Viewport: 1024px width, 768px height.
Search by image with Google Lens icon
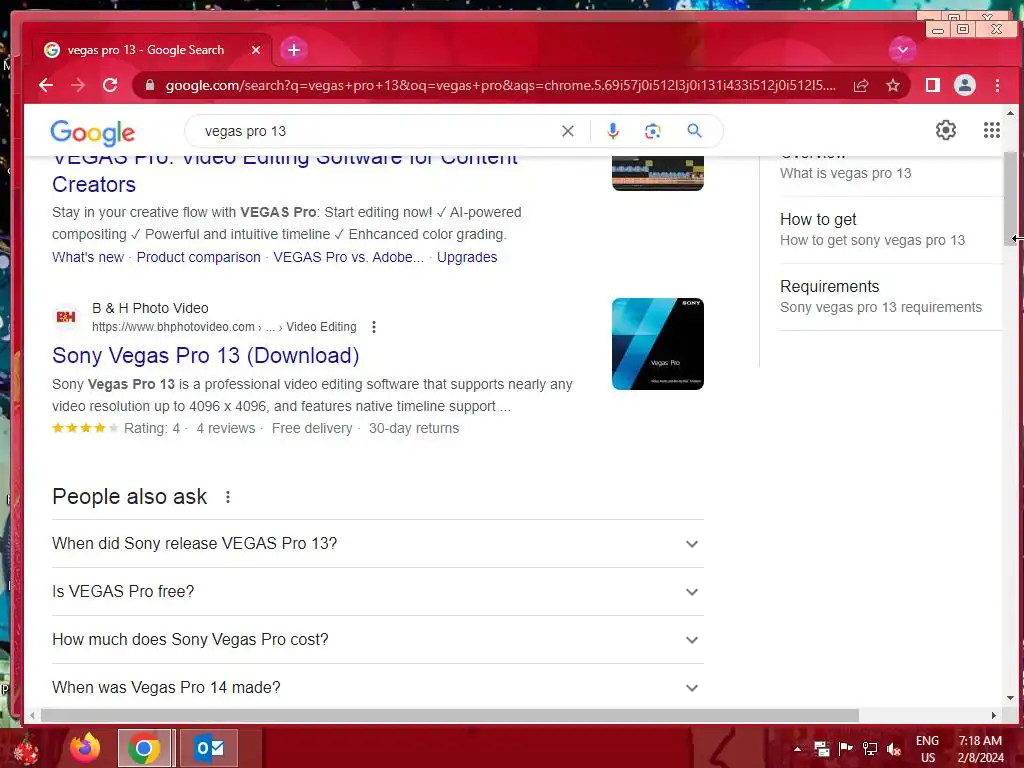tap(652, 131)
